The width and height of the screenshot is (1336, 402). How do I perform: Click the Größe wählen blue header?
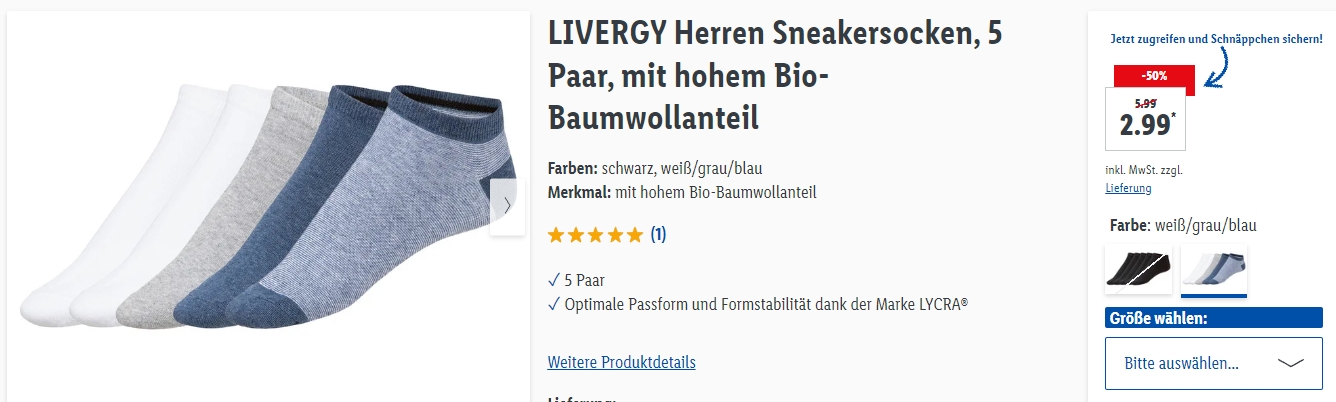coord(1213,319)
